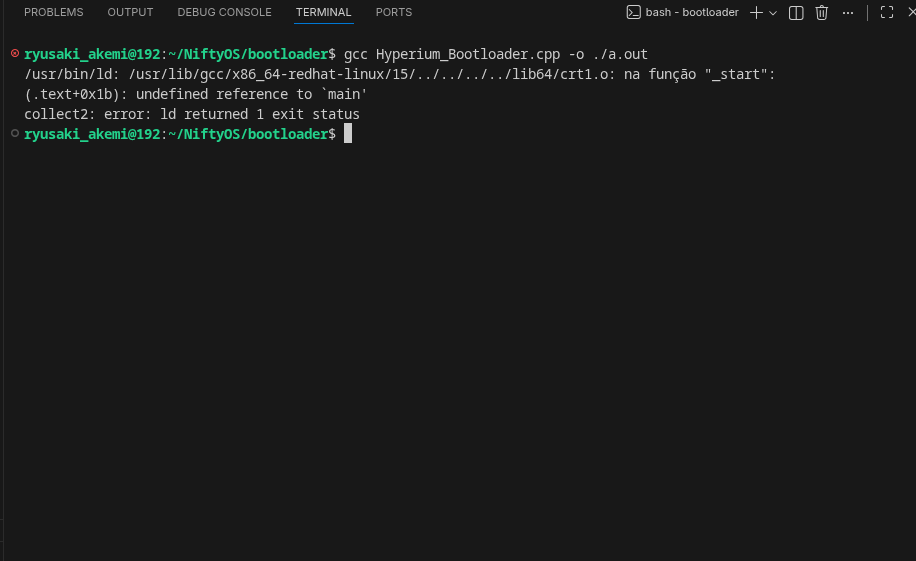
Task: Open the Output tab
Action: (131, 12)
